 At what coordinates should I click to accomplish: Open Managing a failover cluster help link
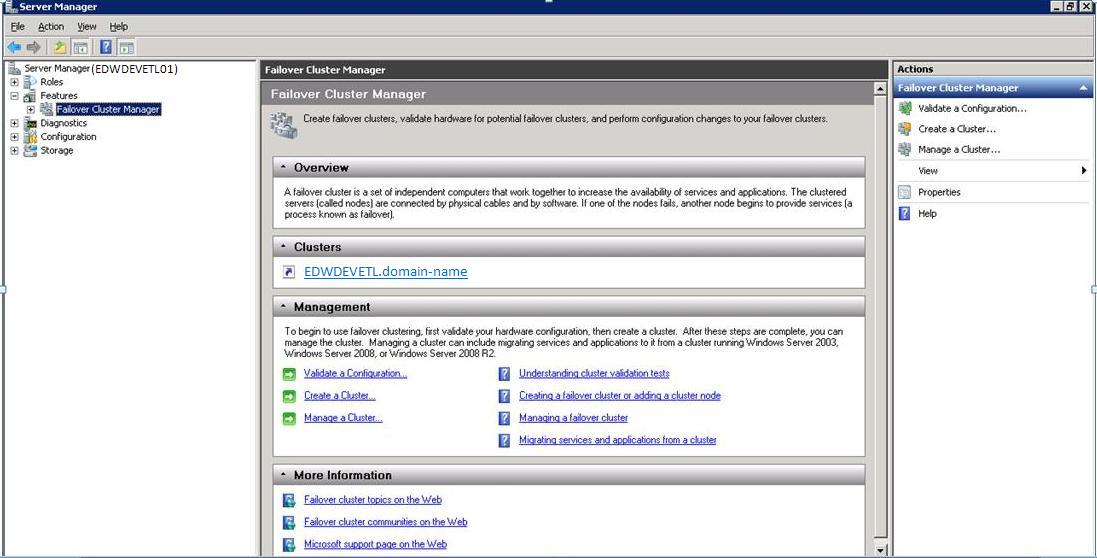coord(574,418)
